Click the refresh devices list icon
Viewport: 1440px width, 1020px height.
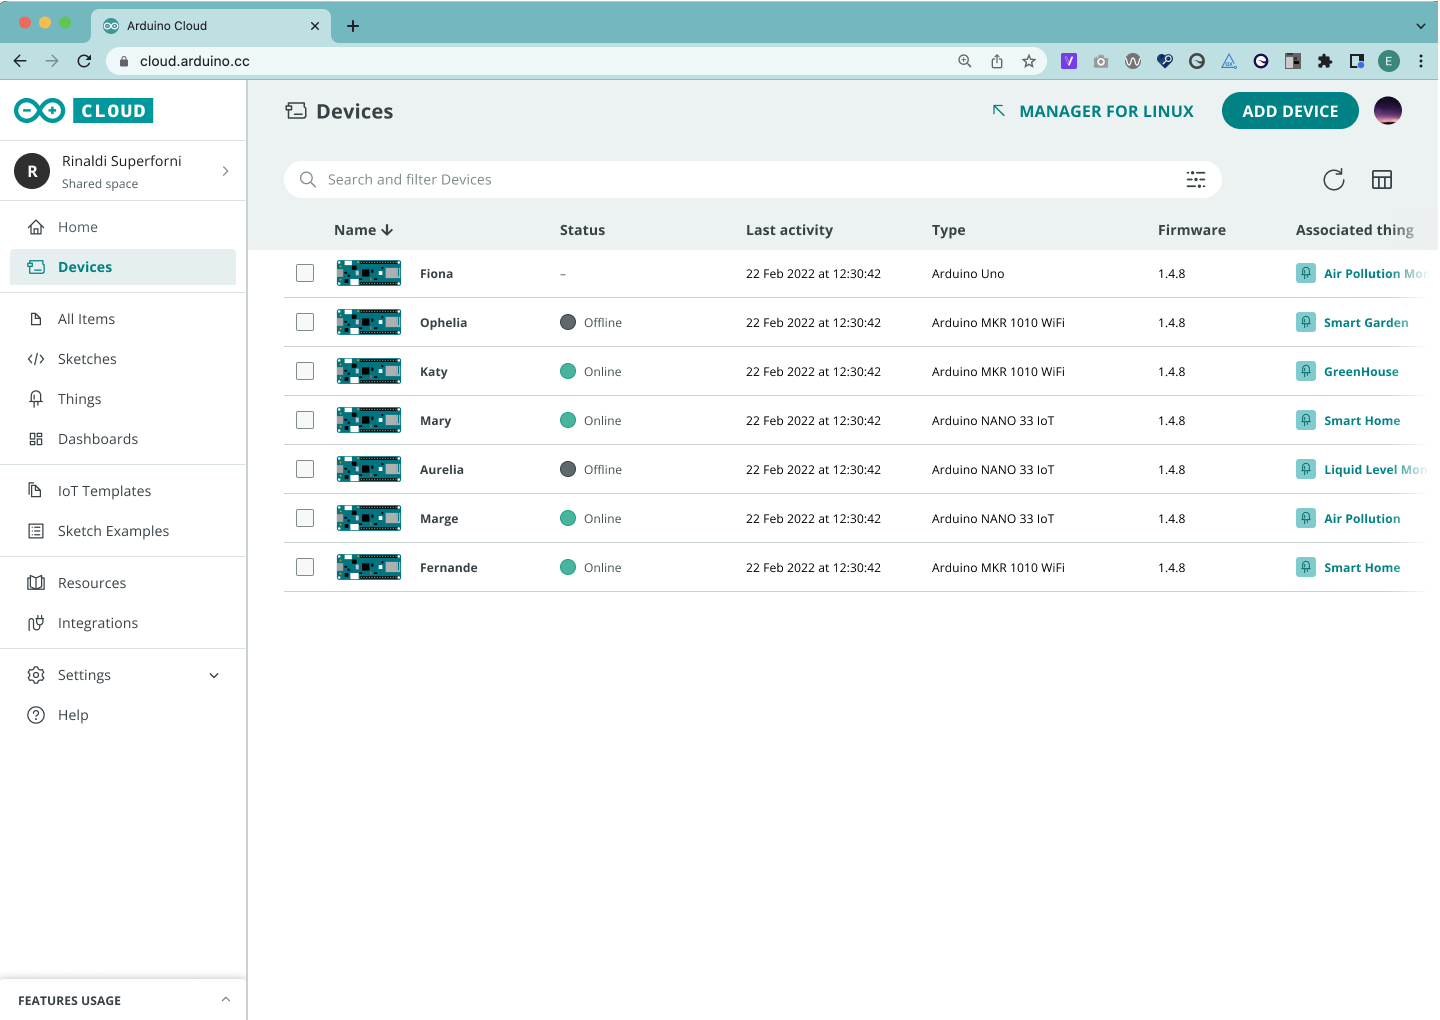(1333, 180)
